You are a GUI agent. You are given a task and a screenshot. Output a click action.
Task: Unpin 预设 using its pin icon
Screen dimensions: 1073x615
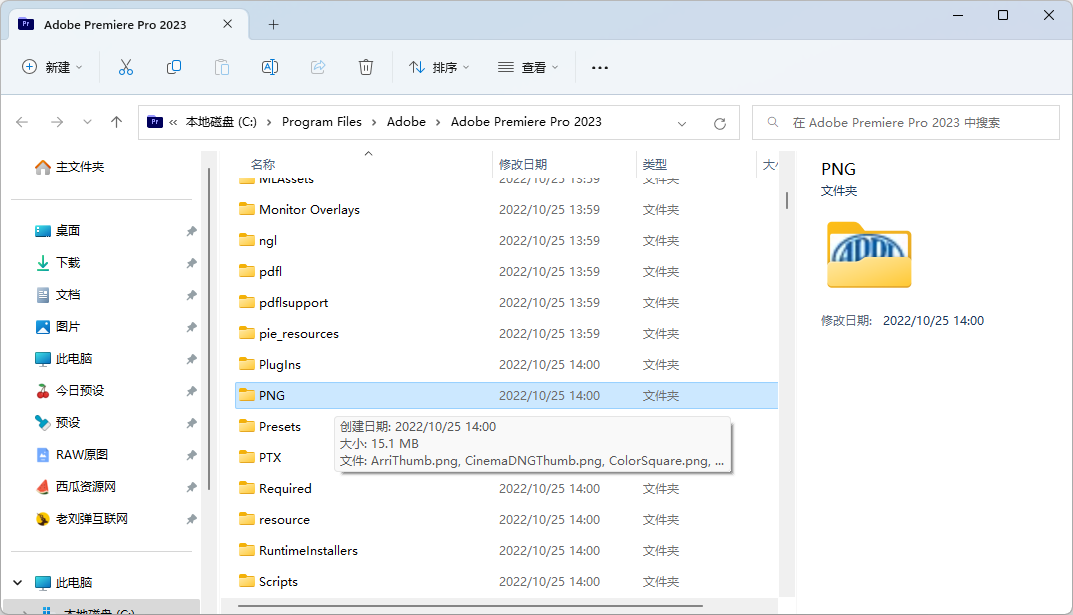[x=192, y=423]
